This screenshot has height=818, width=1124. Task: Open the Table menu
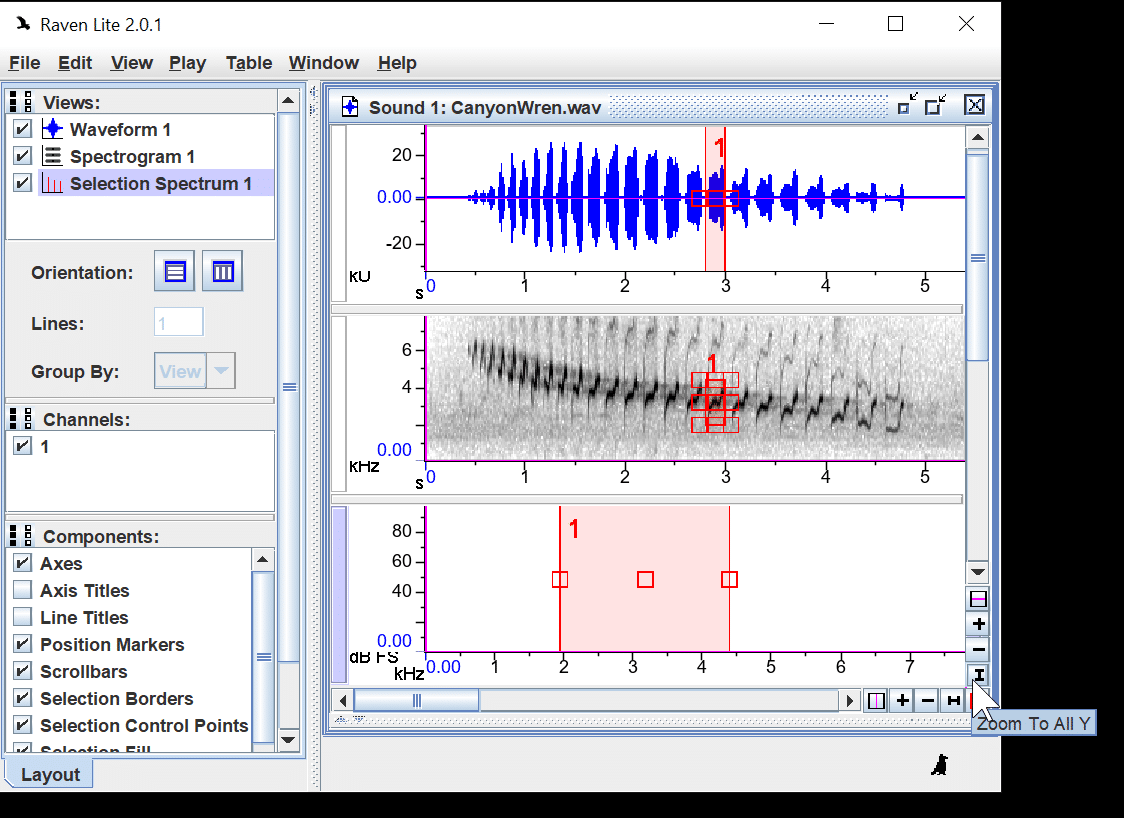pos(249,63)
